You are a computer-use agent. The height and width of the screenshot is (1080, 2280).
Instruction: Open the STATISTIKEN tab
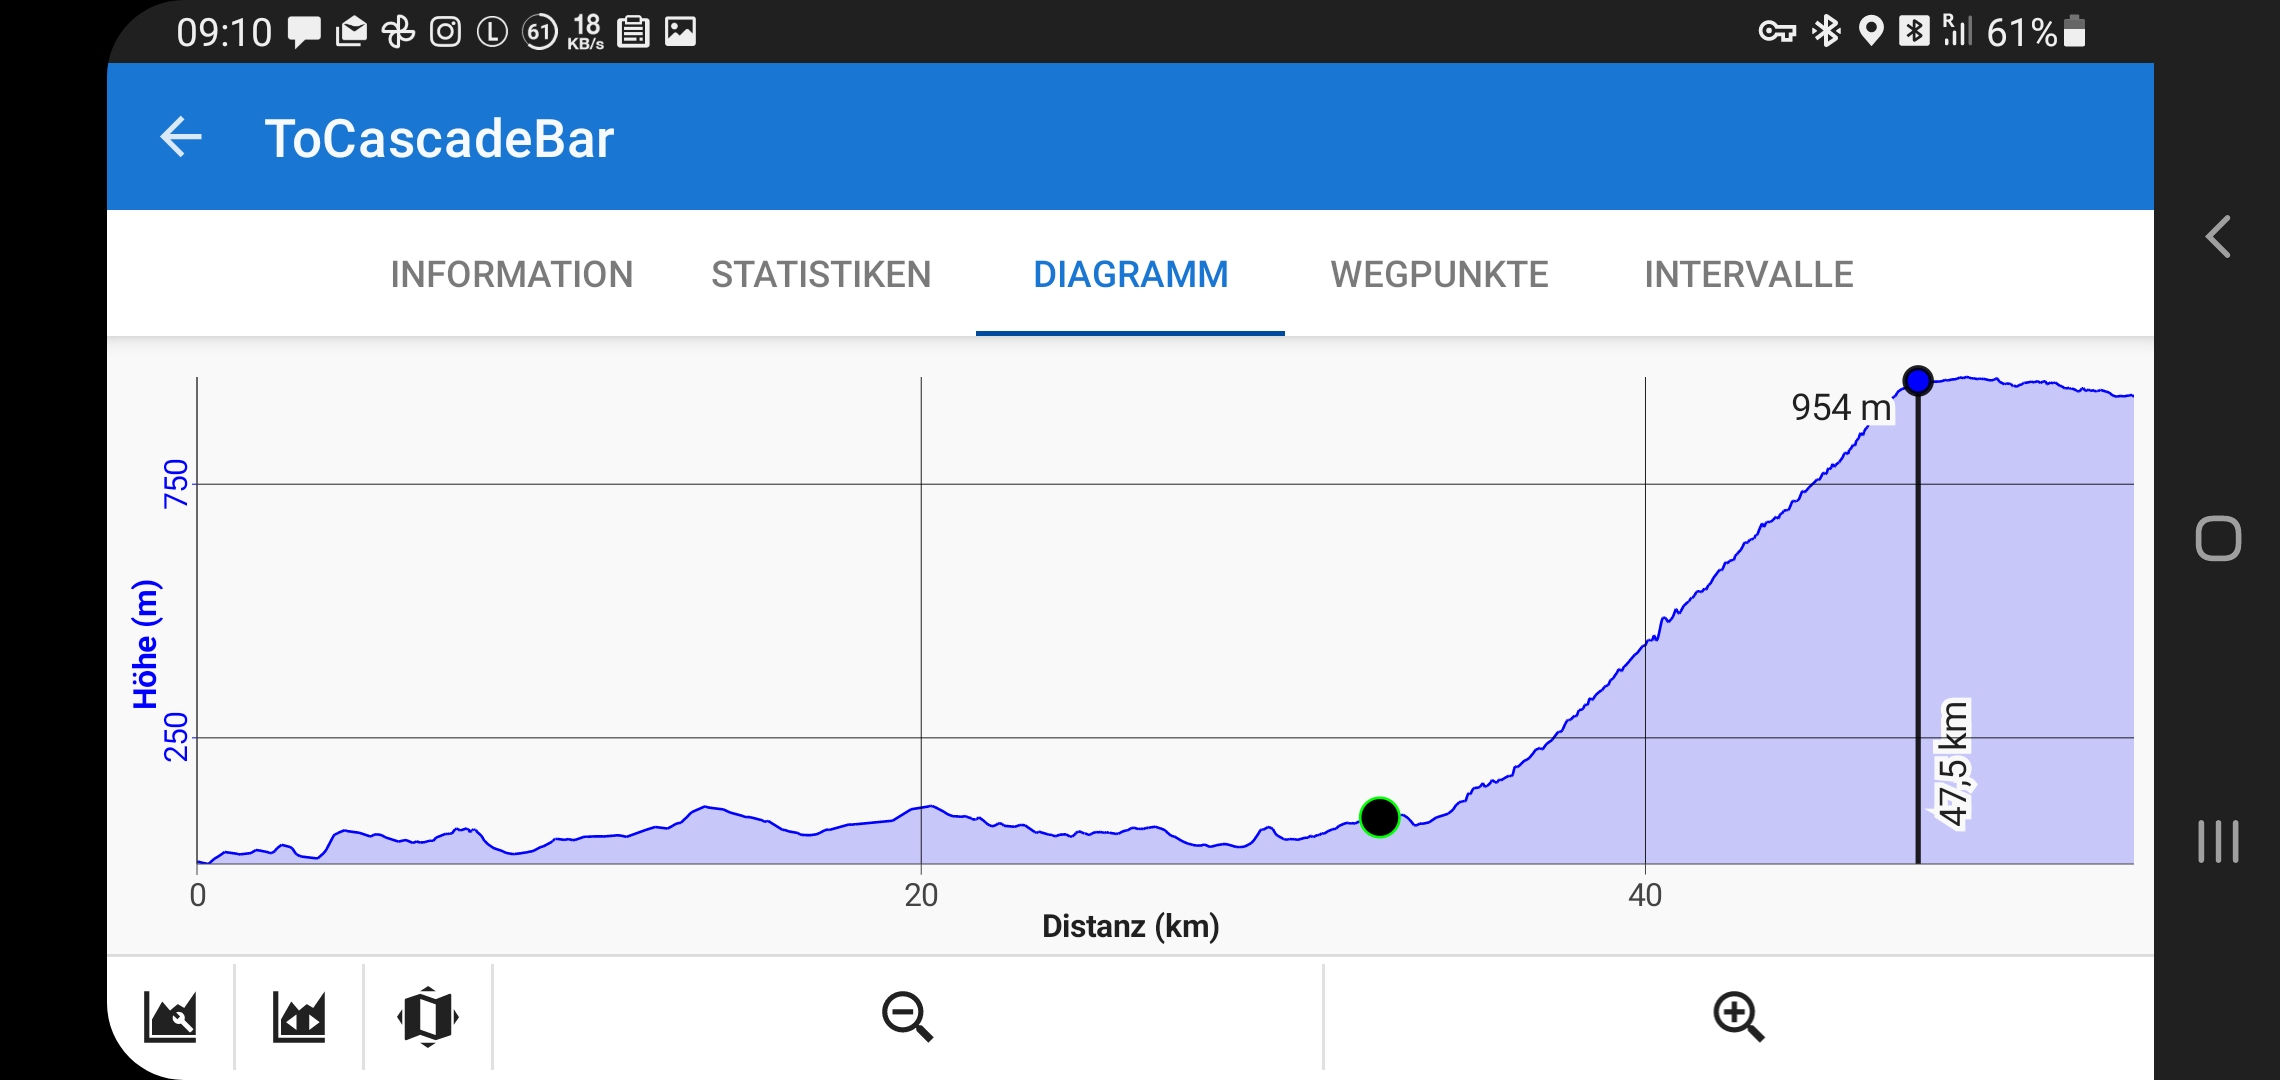click(x=821, y=274)
